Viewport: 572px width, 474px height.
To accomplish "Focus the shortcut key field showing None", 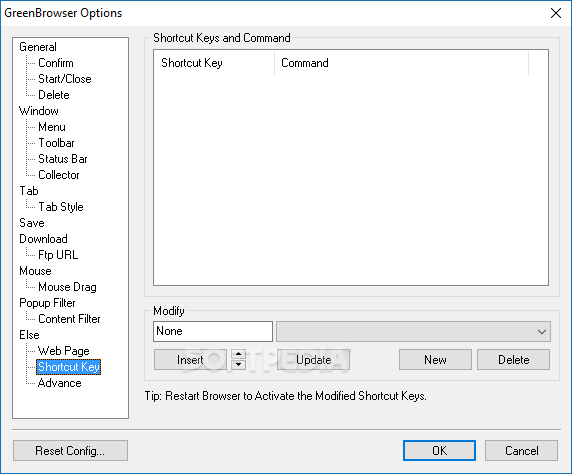I will pyautogui.click(x=213, y=331).
